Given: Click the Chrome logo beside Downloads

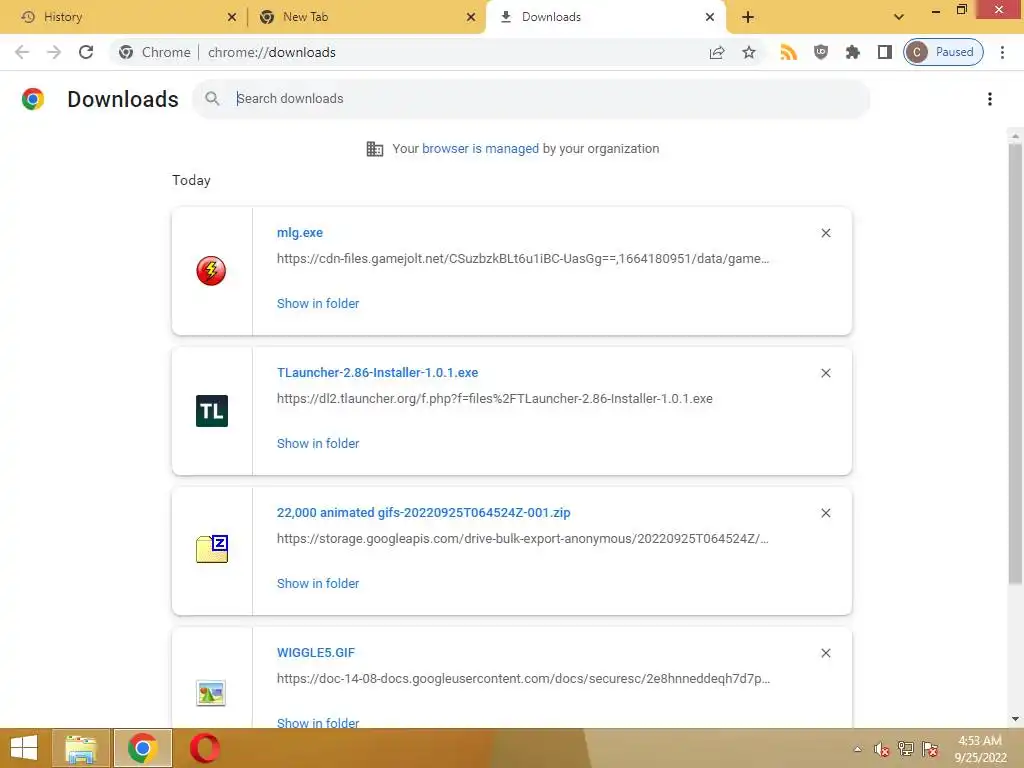Looking at the screenshot, I should [33, 99].
